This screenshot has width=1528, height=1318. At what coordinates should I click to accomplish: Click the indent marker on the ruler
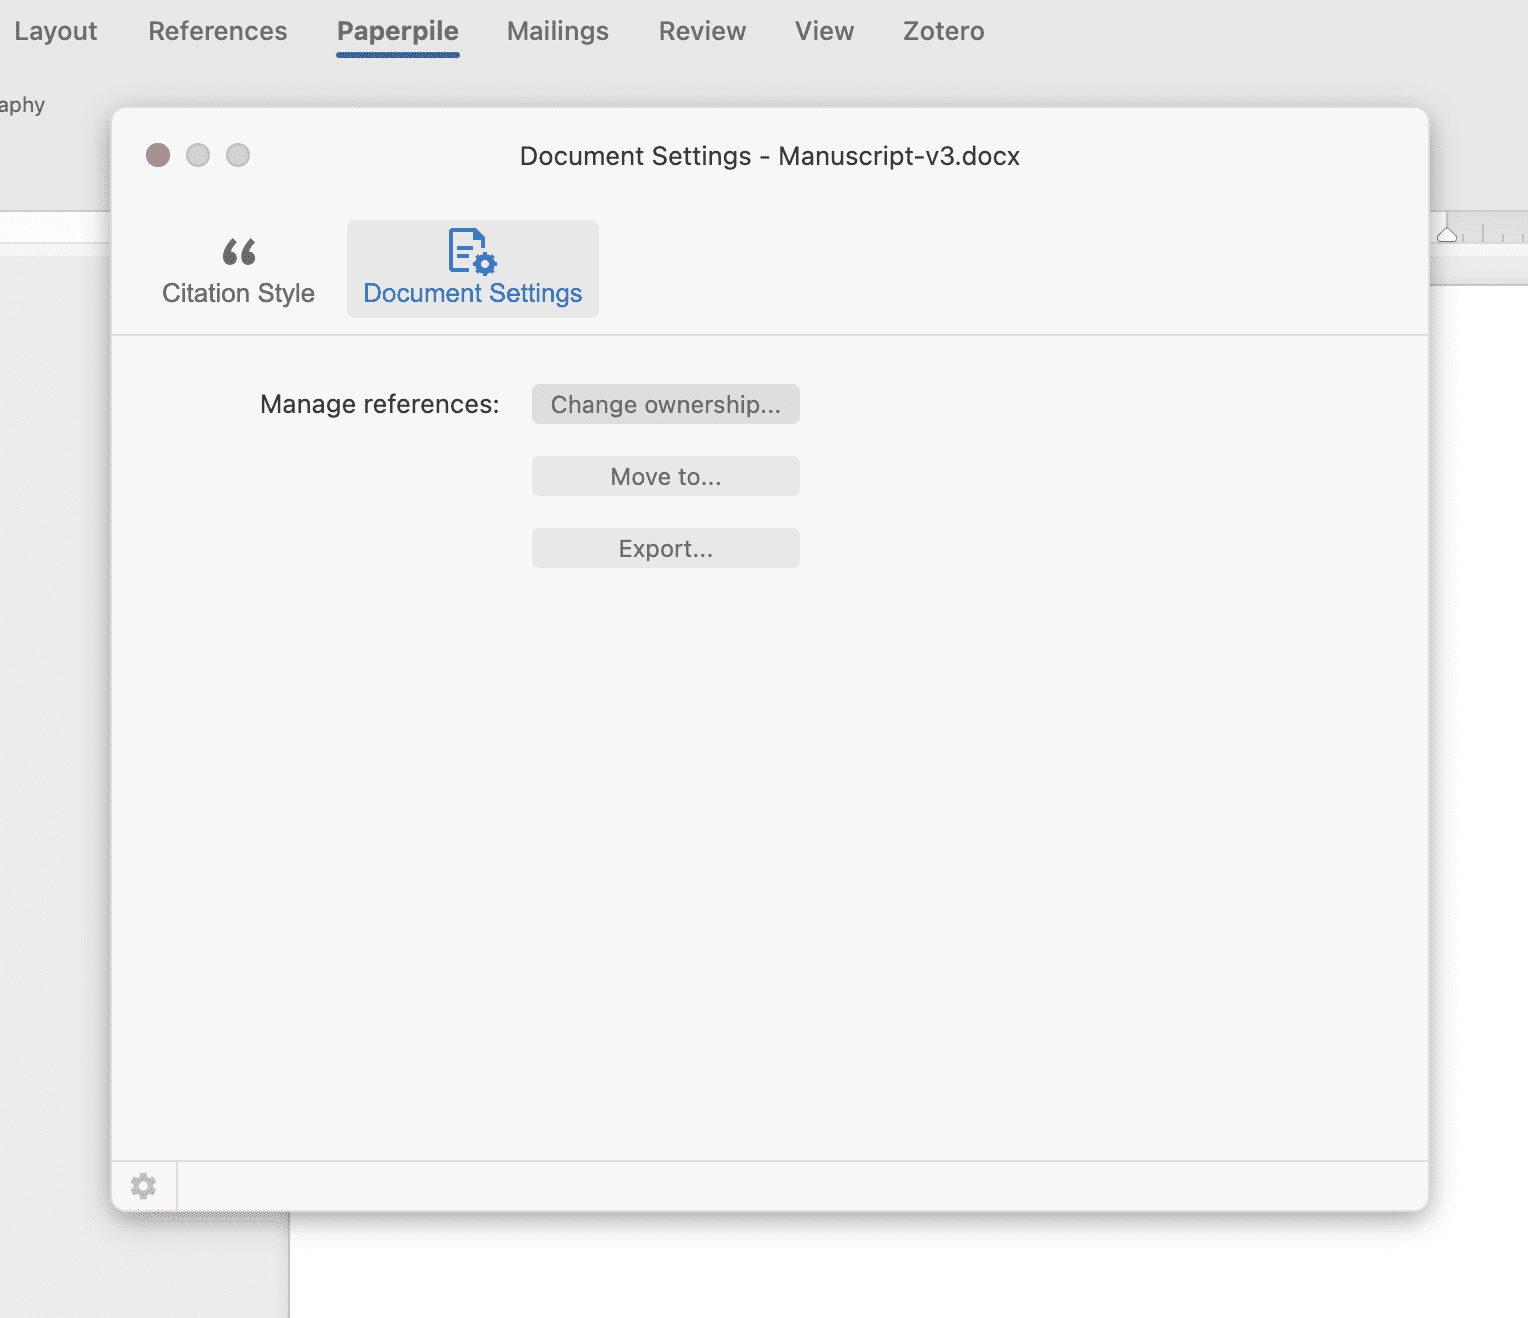(1447, 234)
